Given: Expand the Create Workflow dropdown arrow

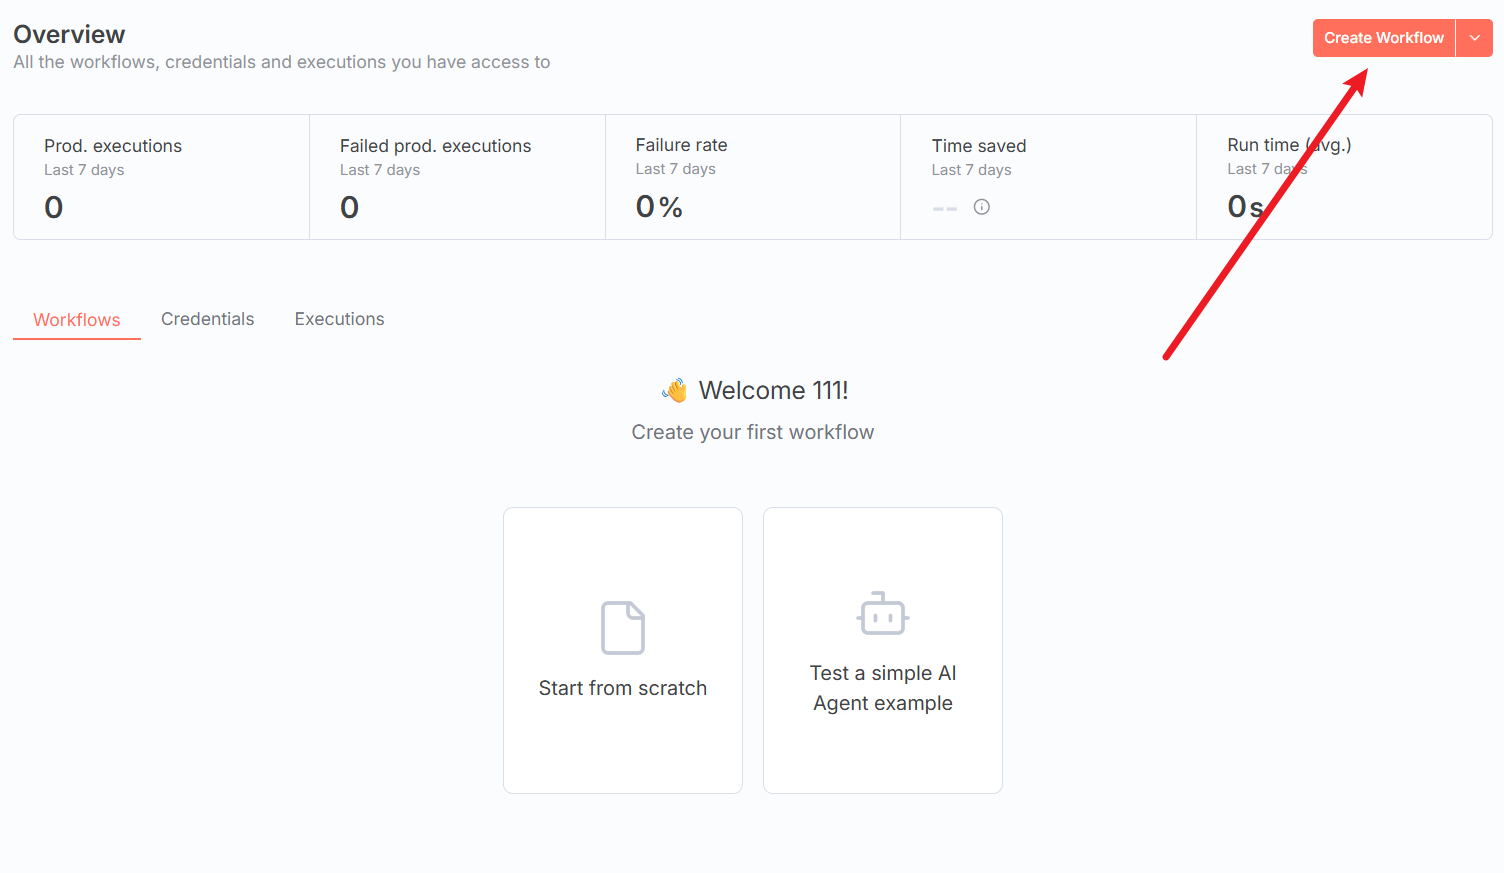Looking at the screenshot, I should (x=1474, y=38).
